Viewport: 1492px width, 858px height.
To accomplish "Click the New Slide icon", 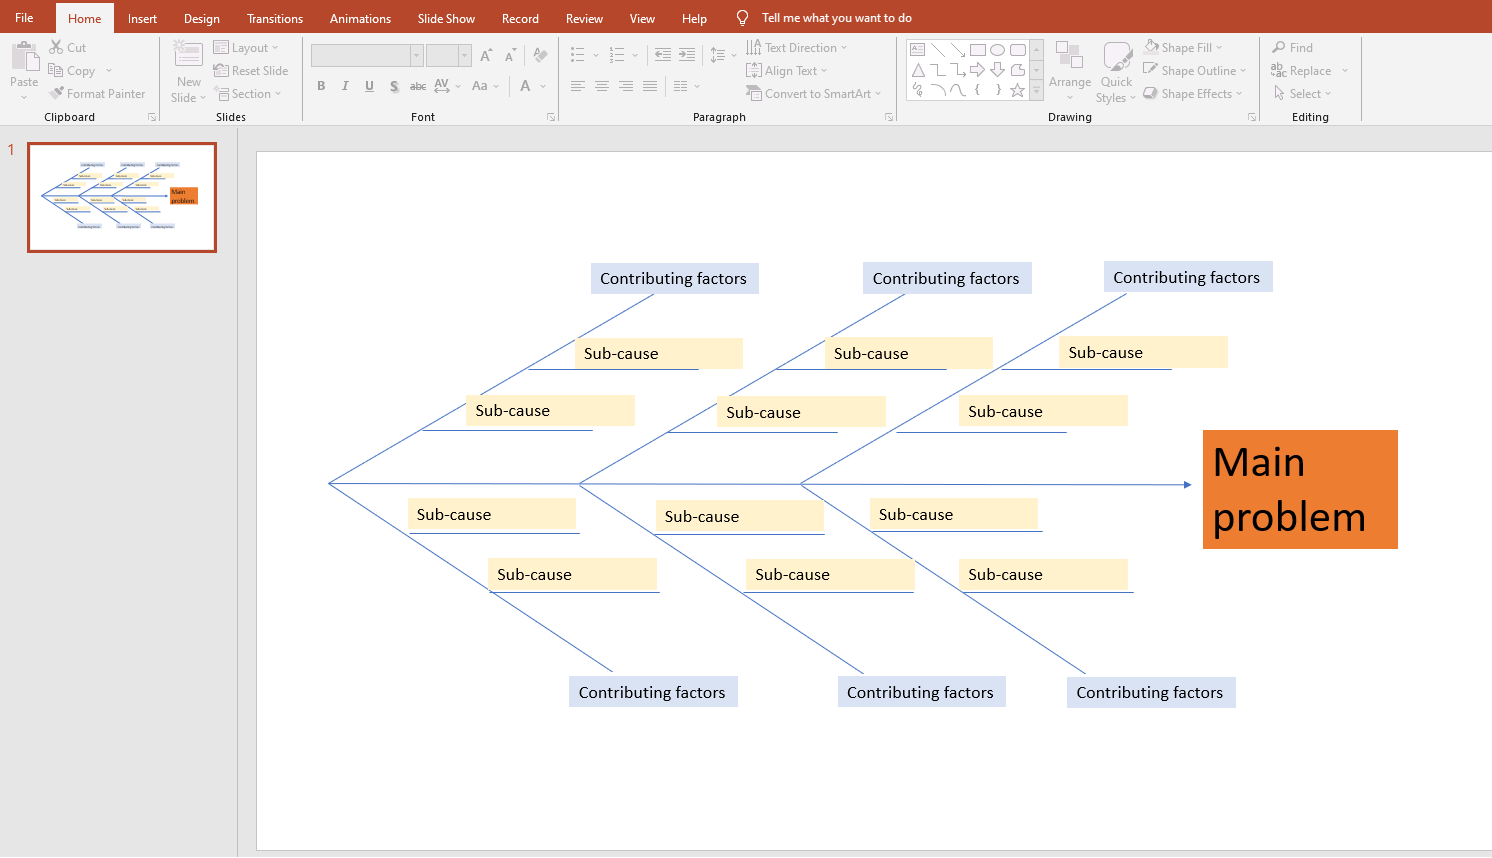I will (x=188, y=55).
